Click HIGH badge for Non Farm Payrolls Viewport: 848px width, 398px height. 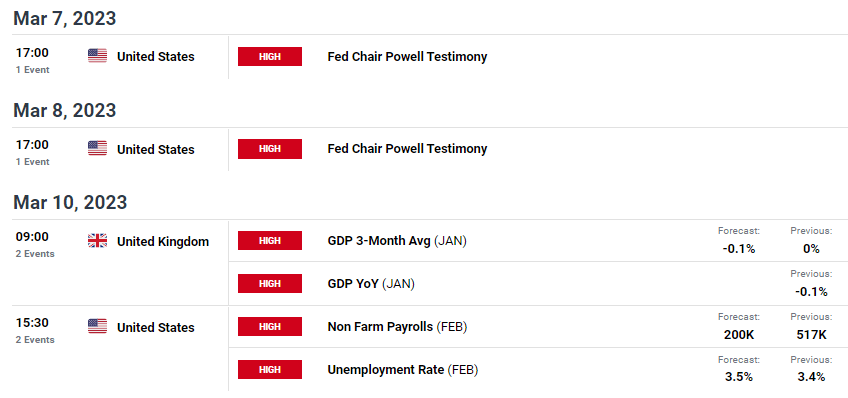[270, 327]
